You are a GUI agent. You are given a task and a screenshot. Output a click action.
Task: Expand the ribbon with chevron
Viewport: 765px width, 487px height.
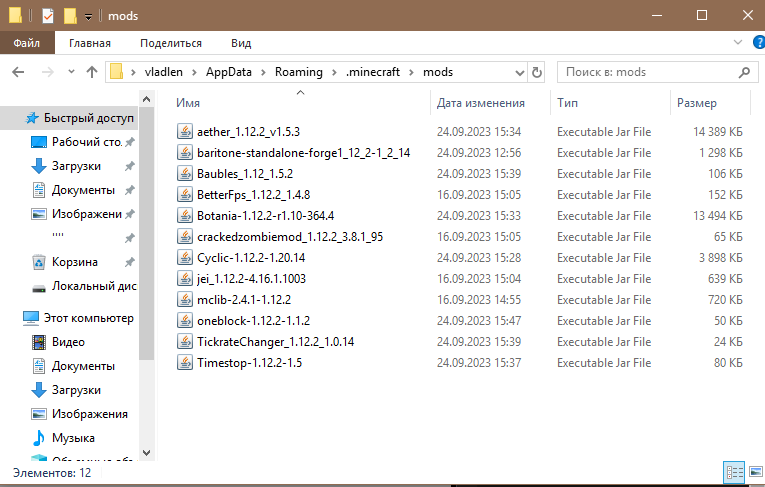point(738,42)
